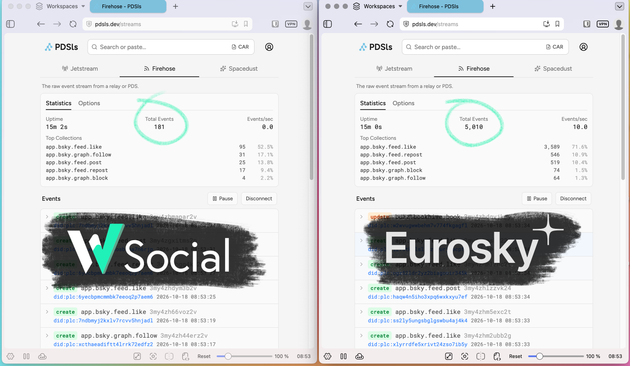Viewport: 630px width, 366px height.
Task: Open Workspaces icon in left window
Action: 39,6
